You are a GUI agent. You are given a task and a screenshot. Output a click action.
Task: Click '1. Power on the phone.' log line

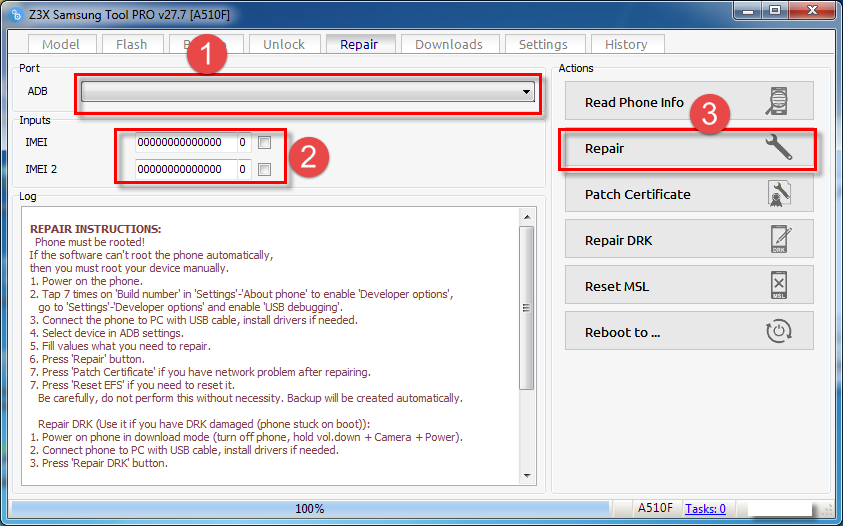pos(86,281)
